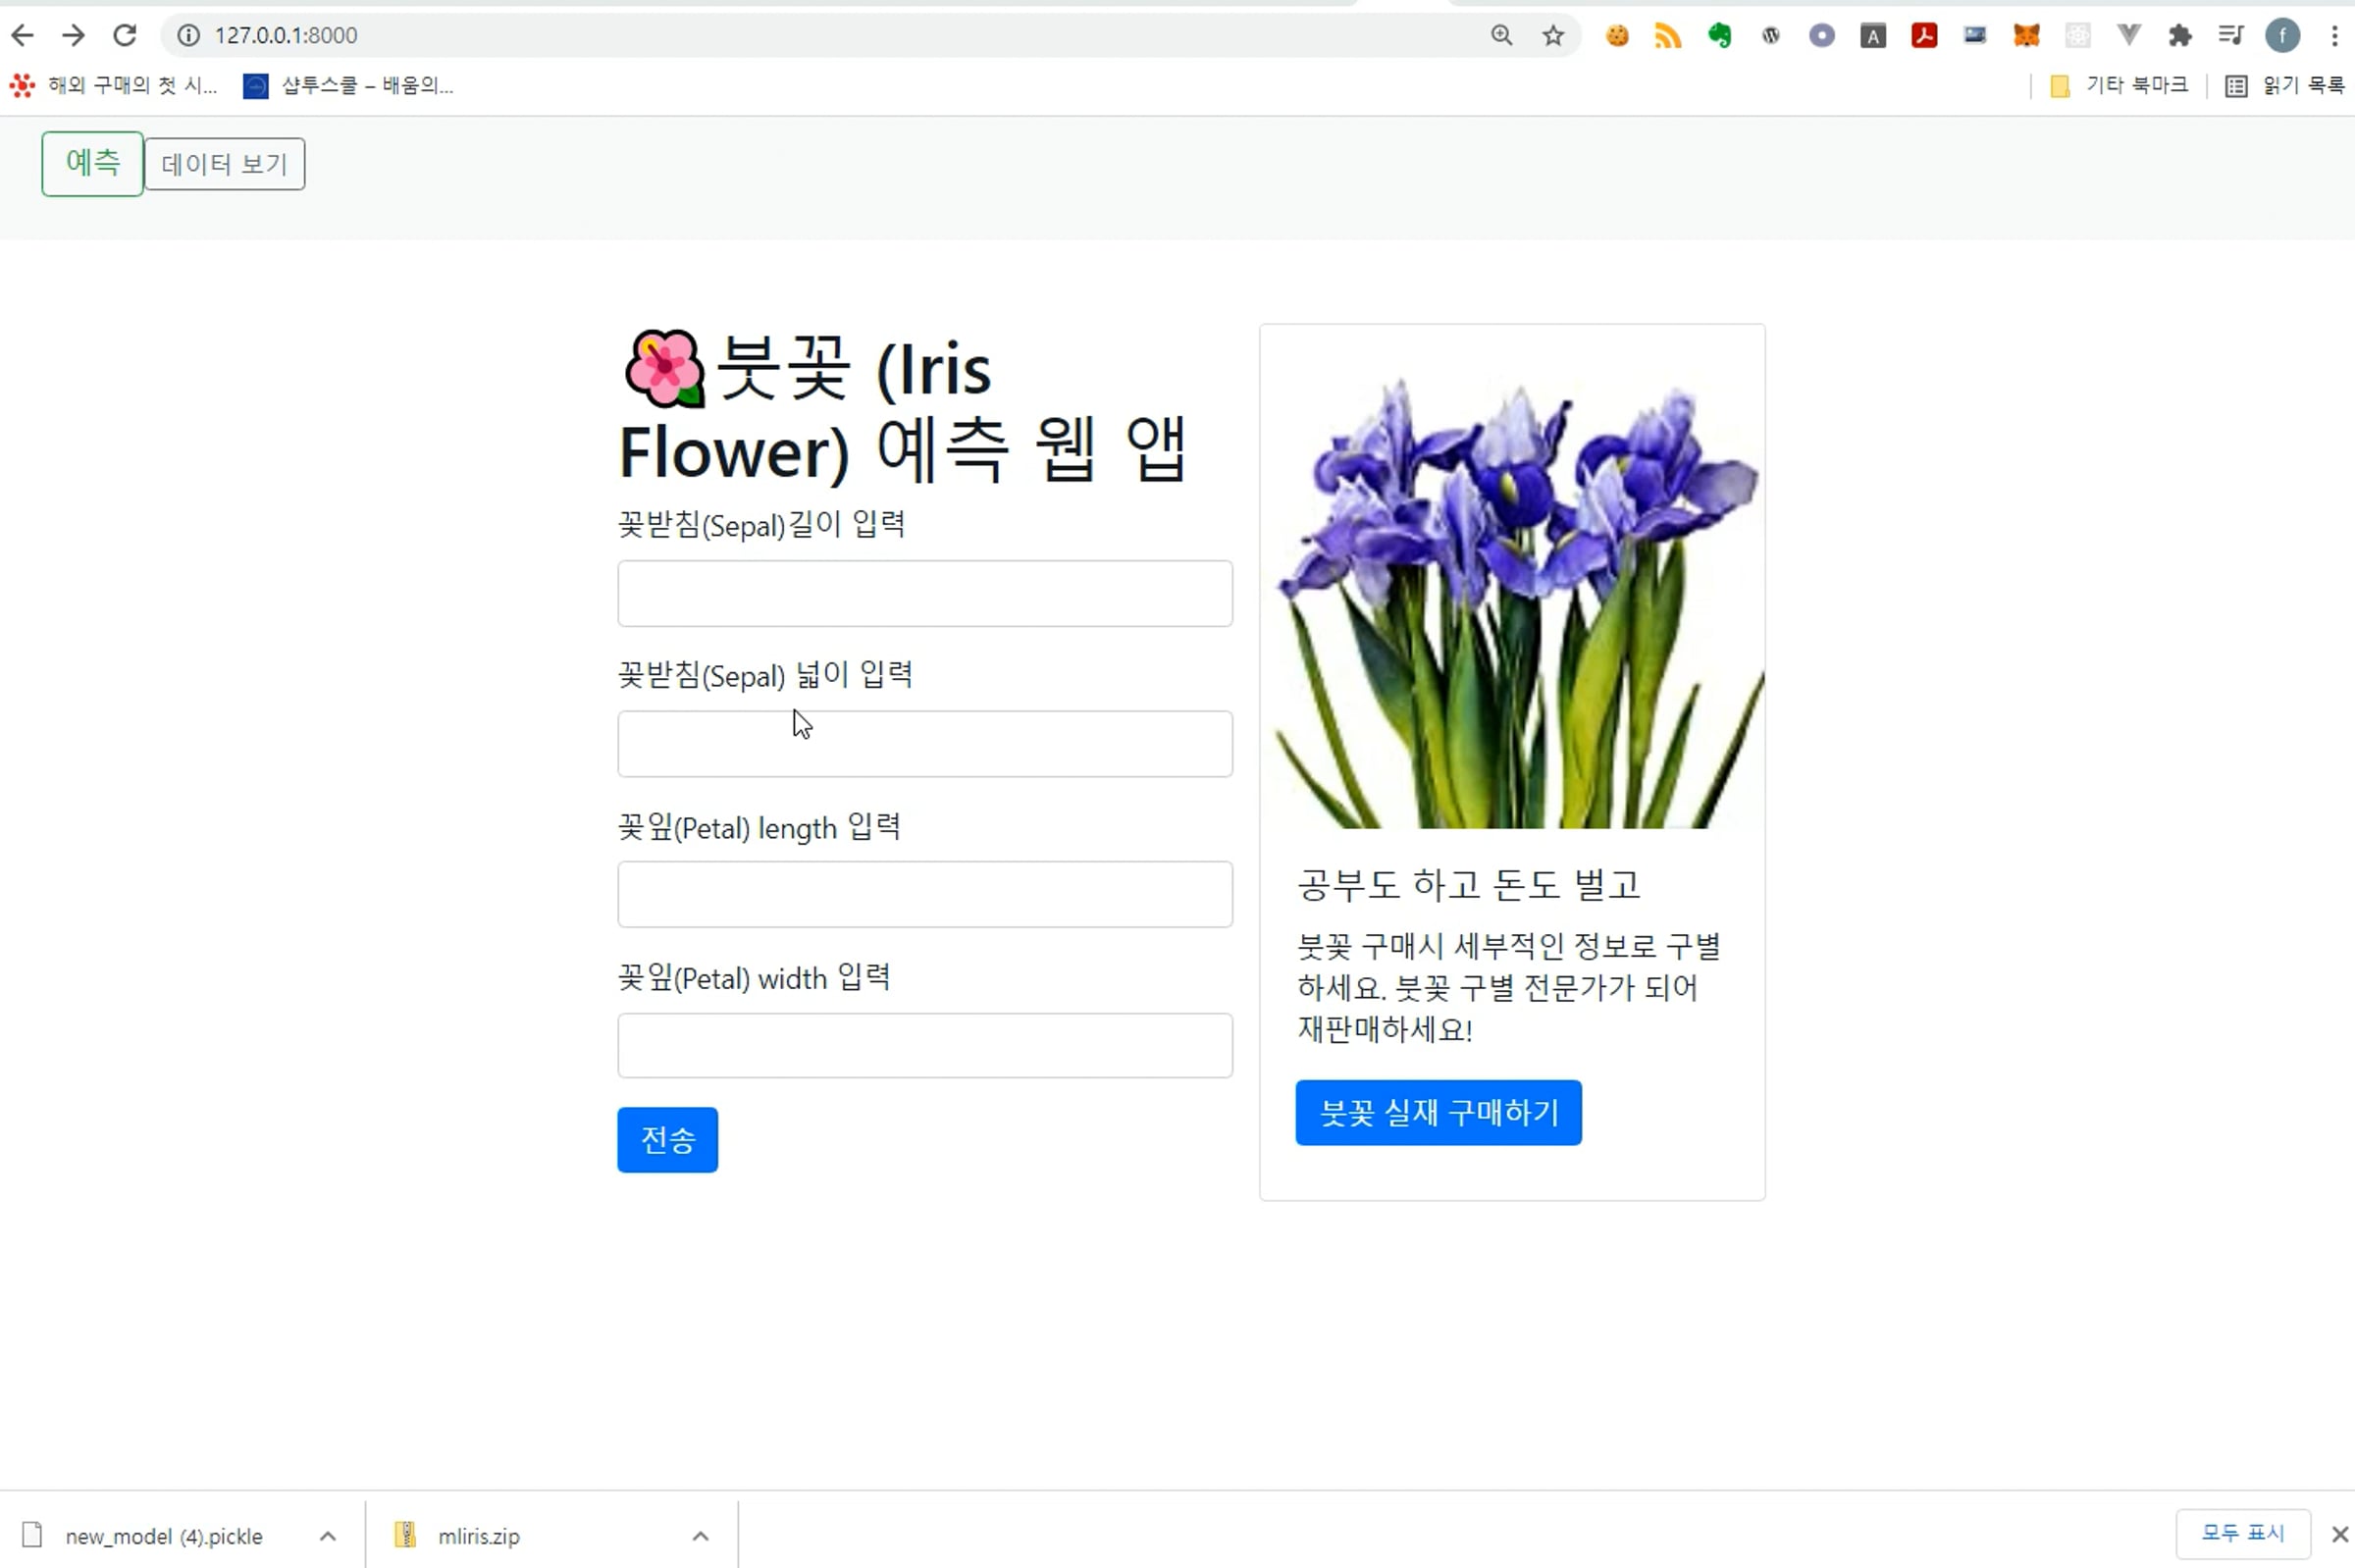
Task: Open the MetaMask fox extension icon
Action: [2026, 36]
